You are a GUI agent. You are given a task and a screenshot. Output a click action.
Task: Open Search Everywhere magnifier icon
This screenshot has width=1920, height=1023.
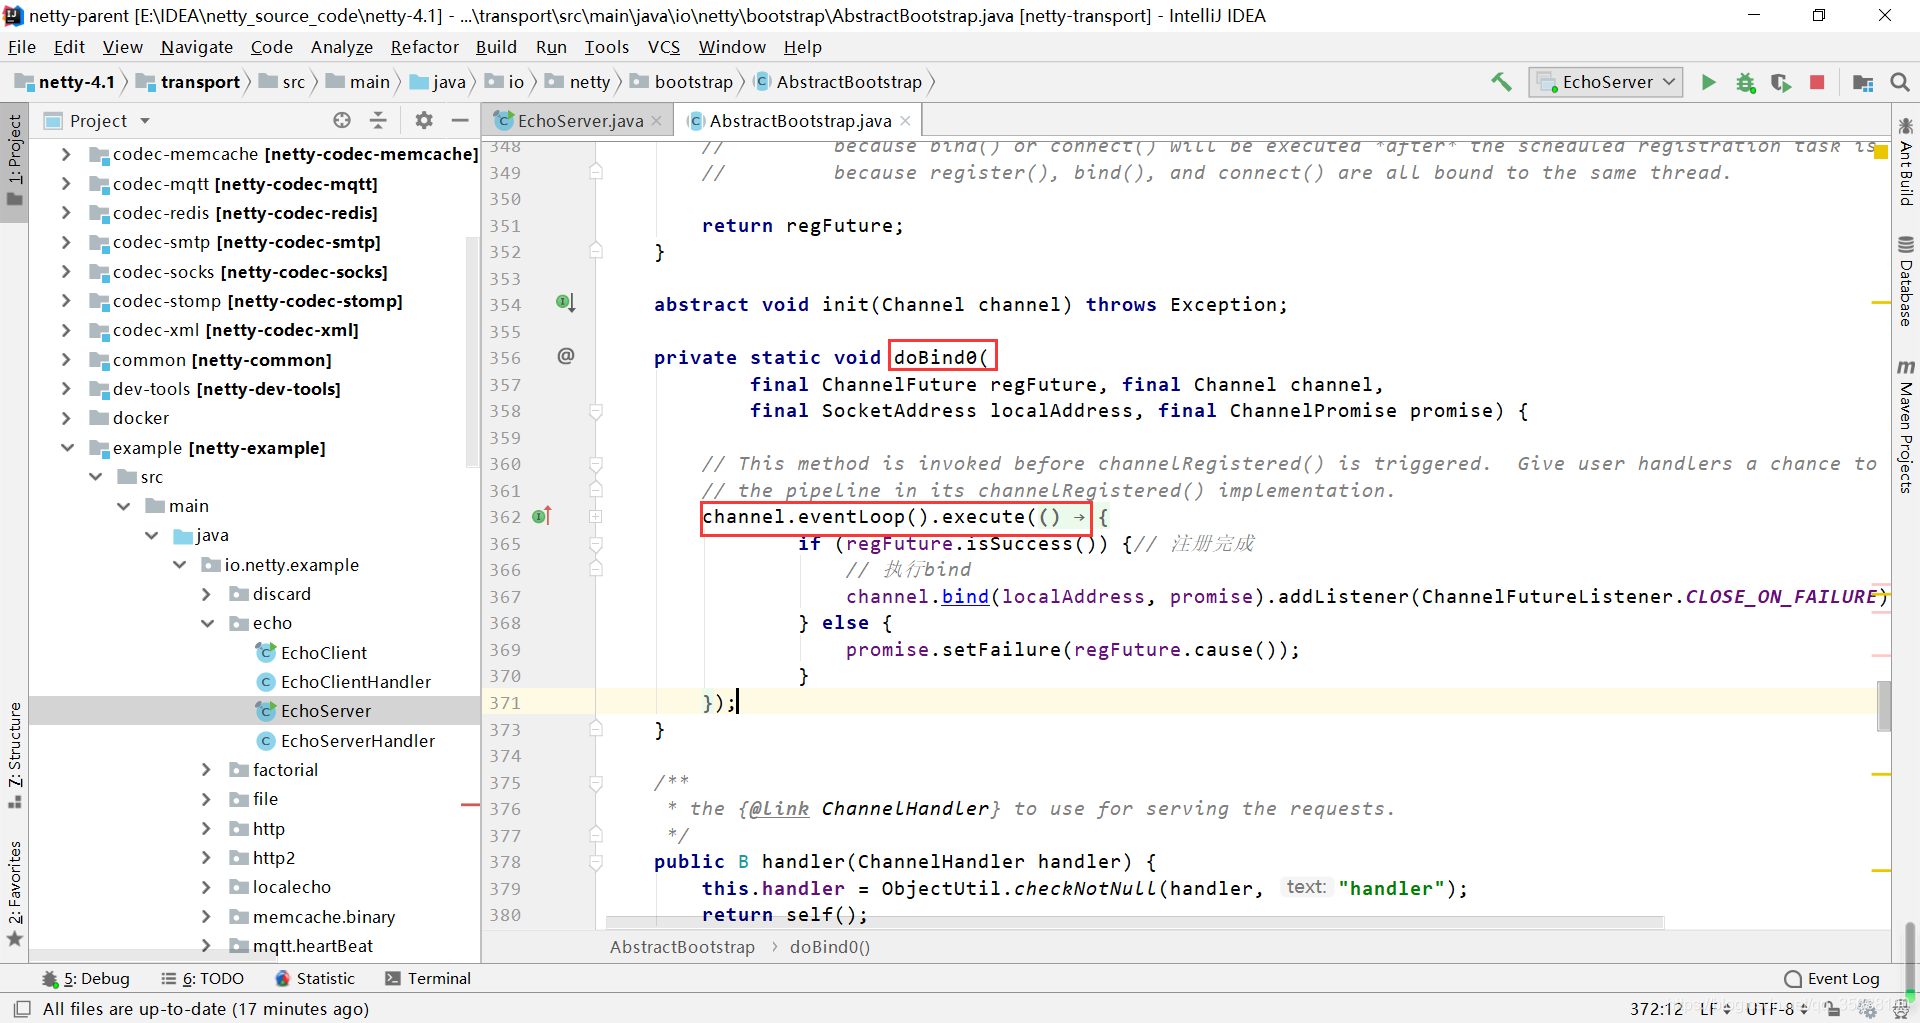(1900, 82)
